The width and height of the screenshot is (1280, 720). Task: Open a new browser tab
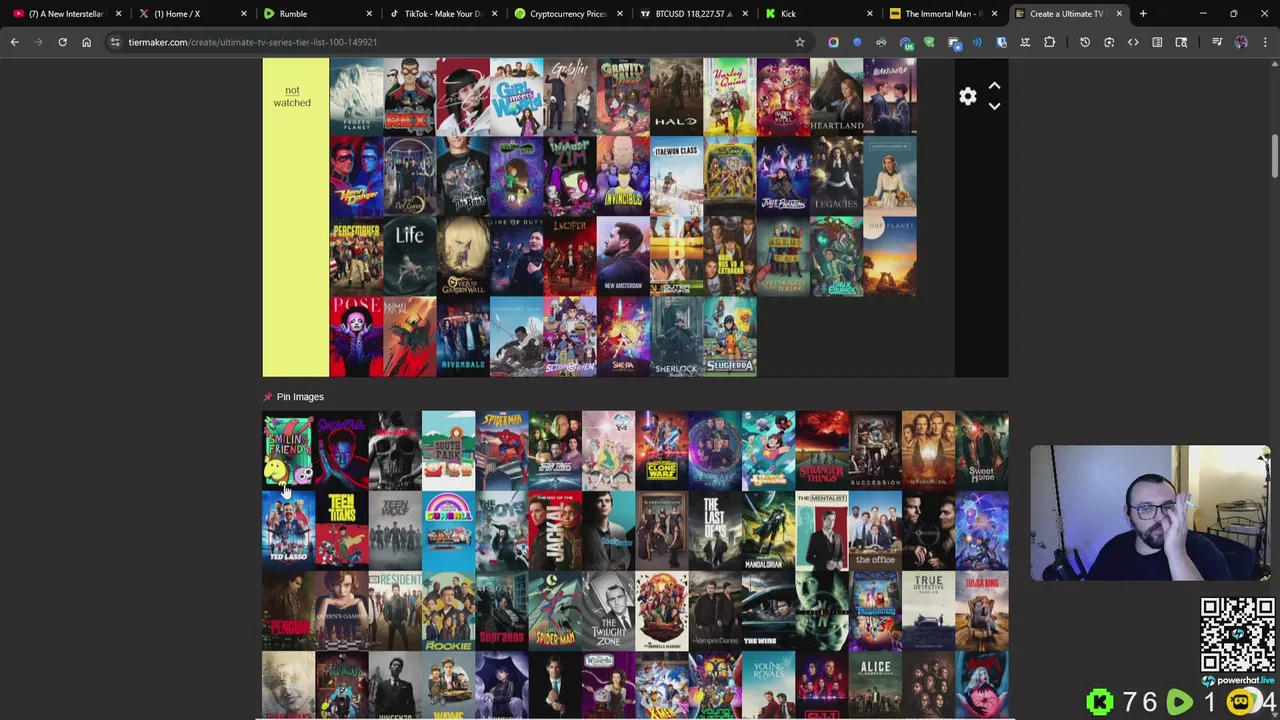pyautogui.click(x=1143, y=14)
